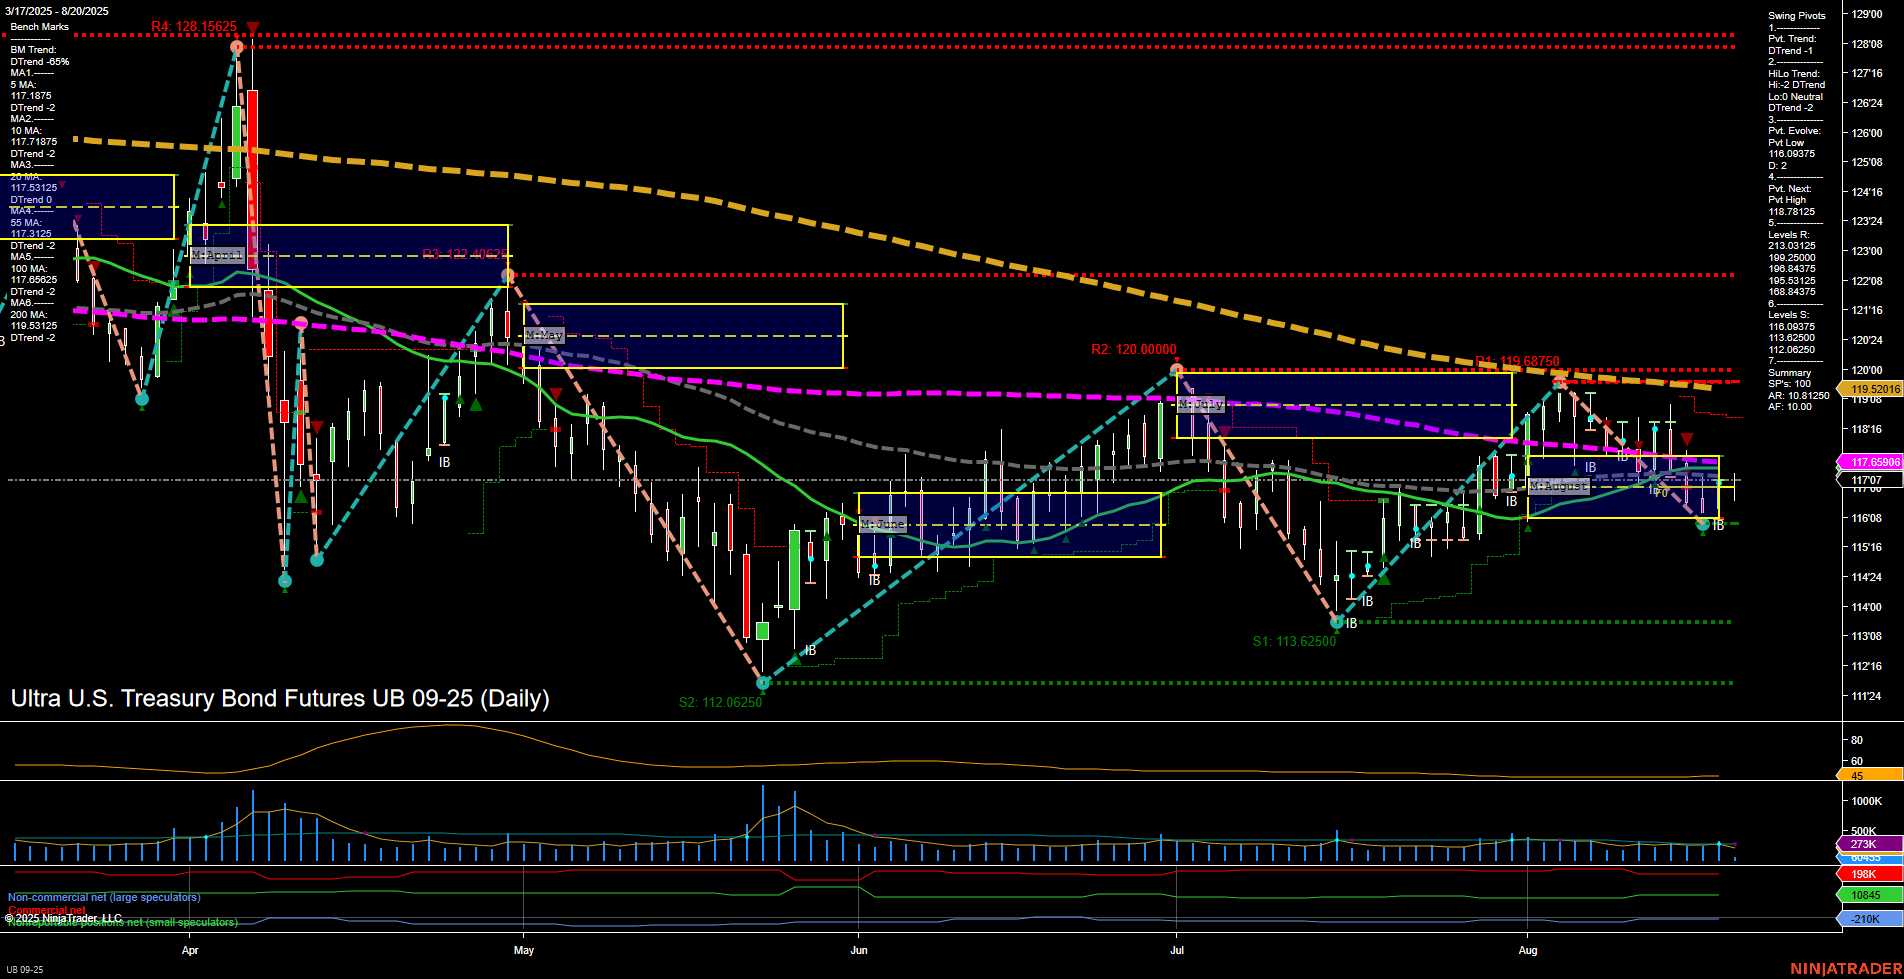Click the S2: 112.06250 support label
This screenshot has width=1904, height=979.
720,702
